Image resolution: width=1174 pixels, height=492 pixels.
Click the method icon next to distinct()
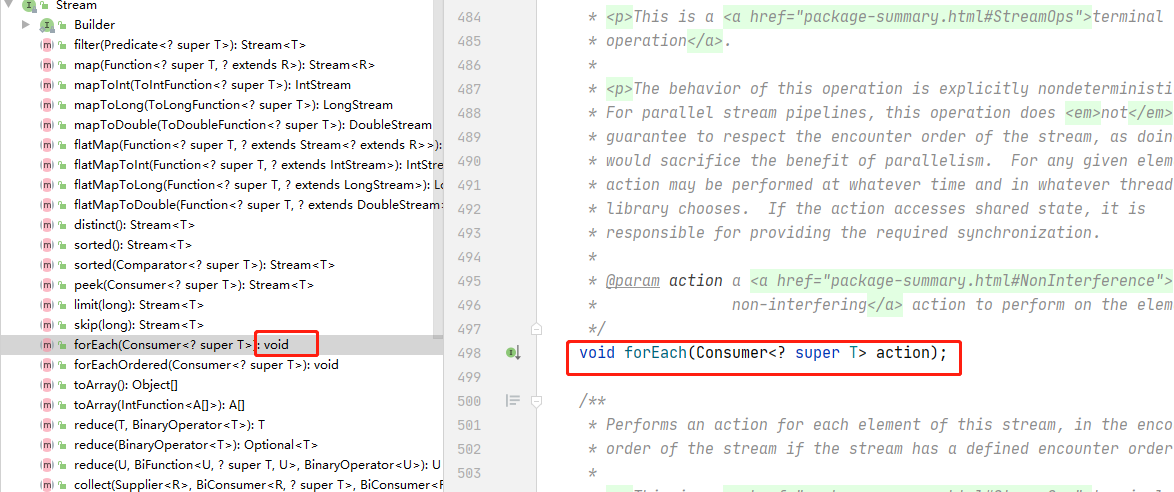pos(47,225)
